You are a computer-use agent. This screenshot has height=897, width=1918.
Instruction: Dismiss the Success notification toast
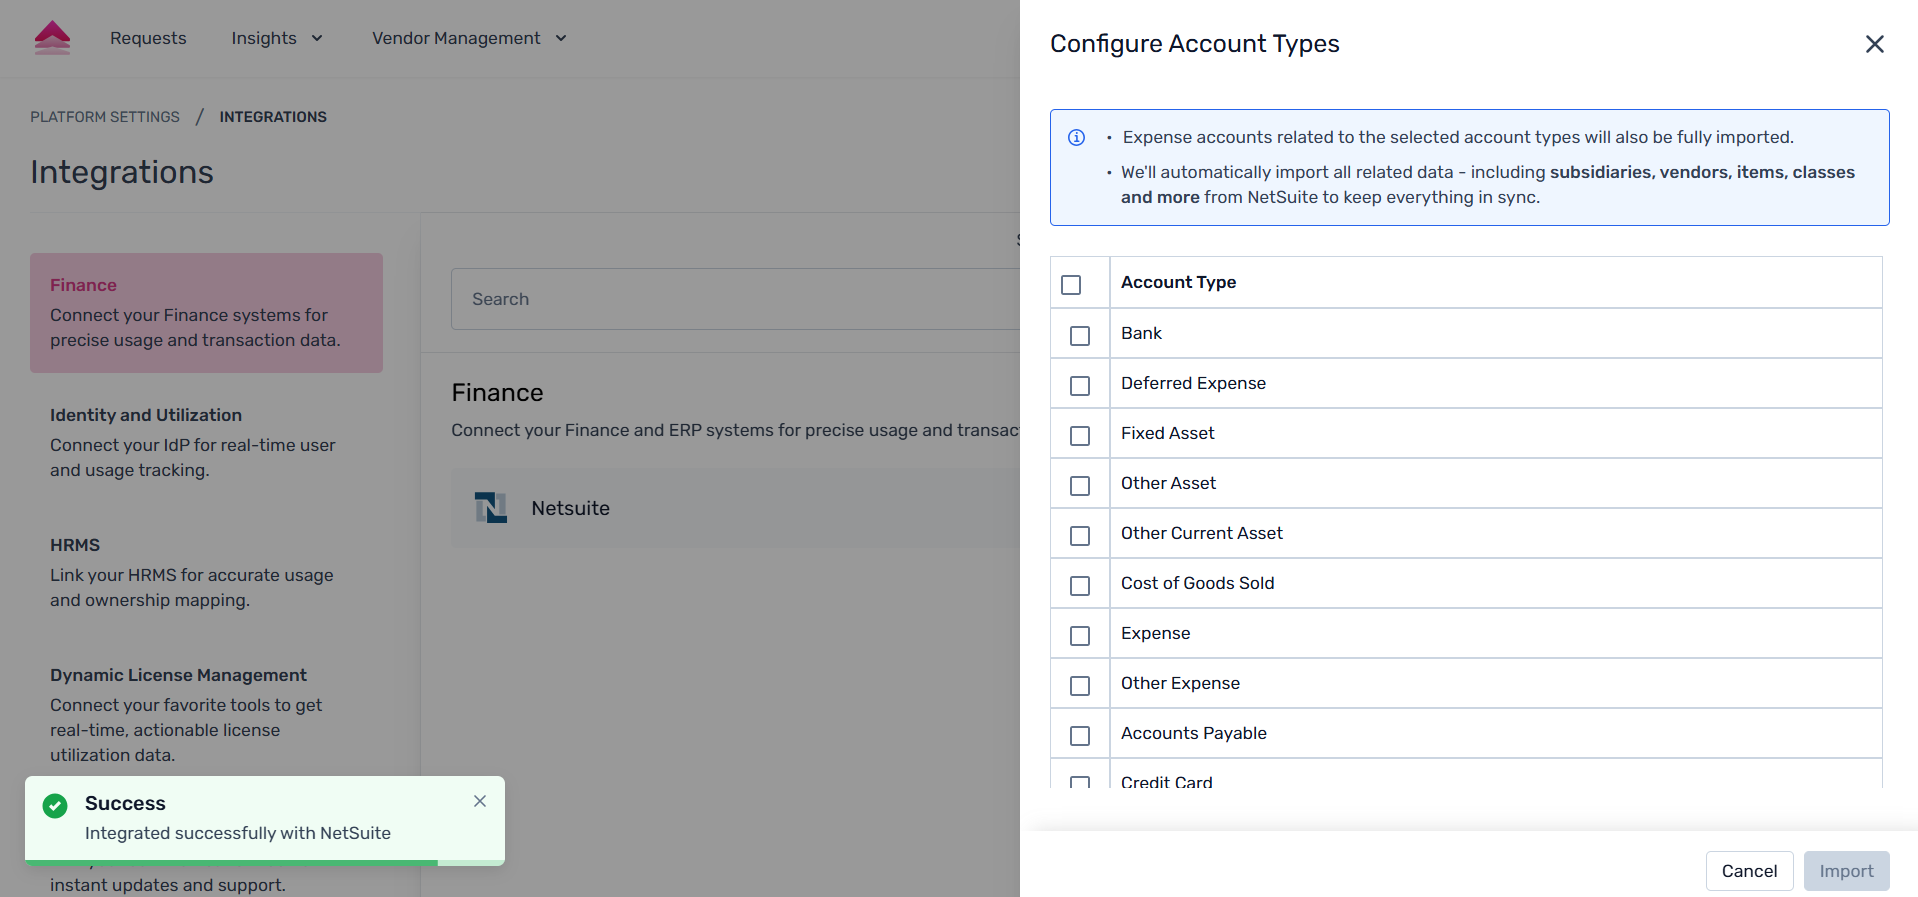pyautogui.click(x=480, y=801)
